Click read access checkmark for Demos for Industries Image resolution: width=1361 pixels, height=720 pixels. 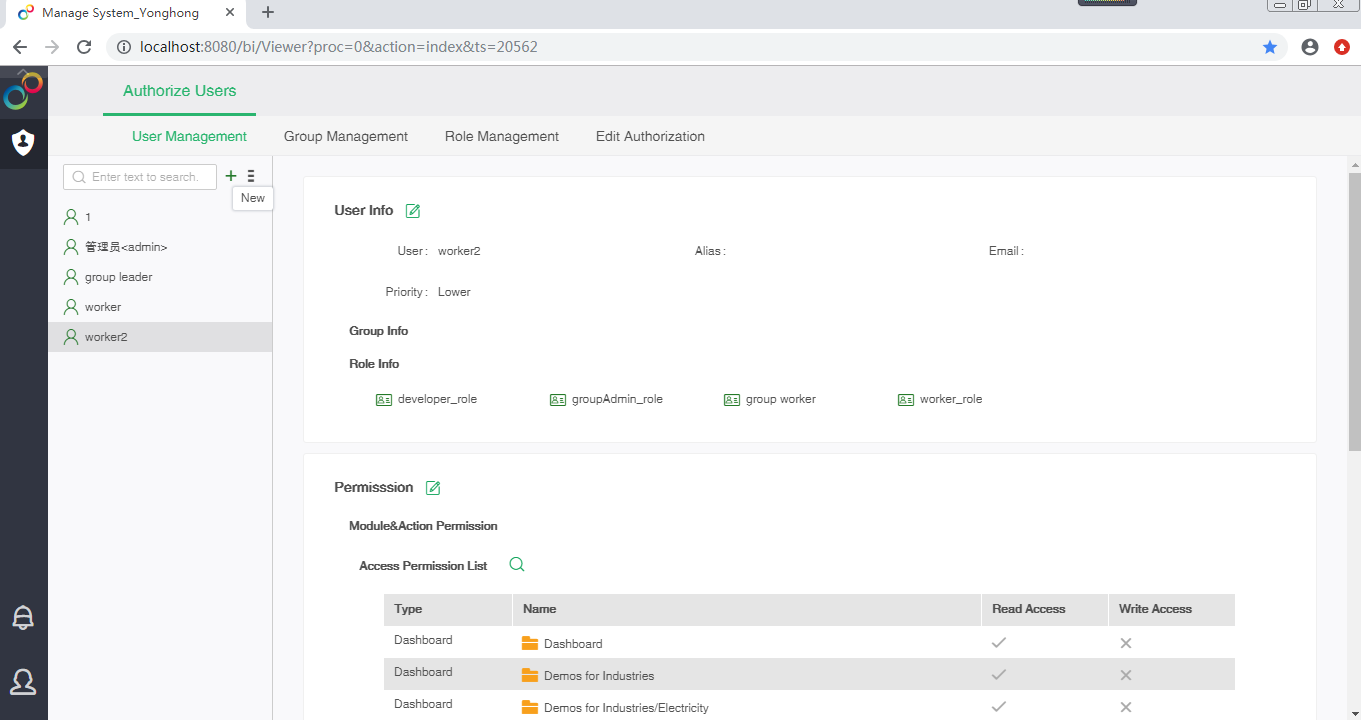click(998, 675)
